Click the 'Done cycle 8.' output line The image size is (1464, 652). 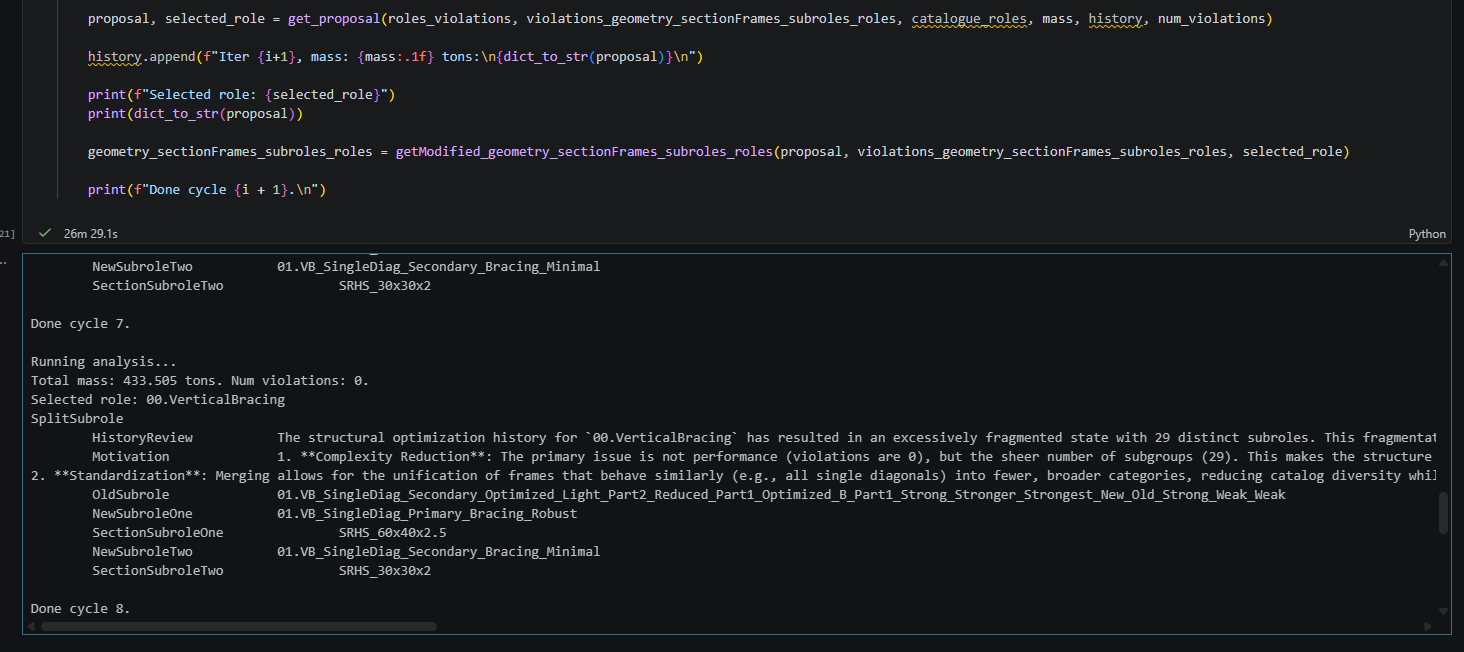tap(81, 609)
